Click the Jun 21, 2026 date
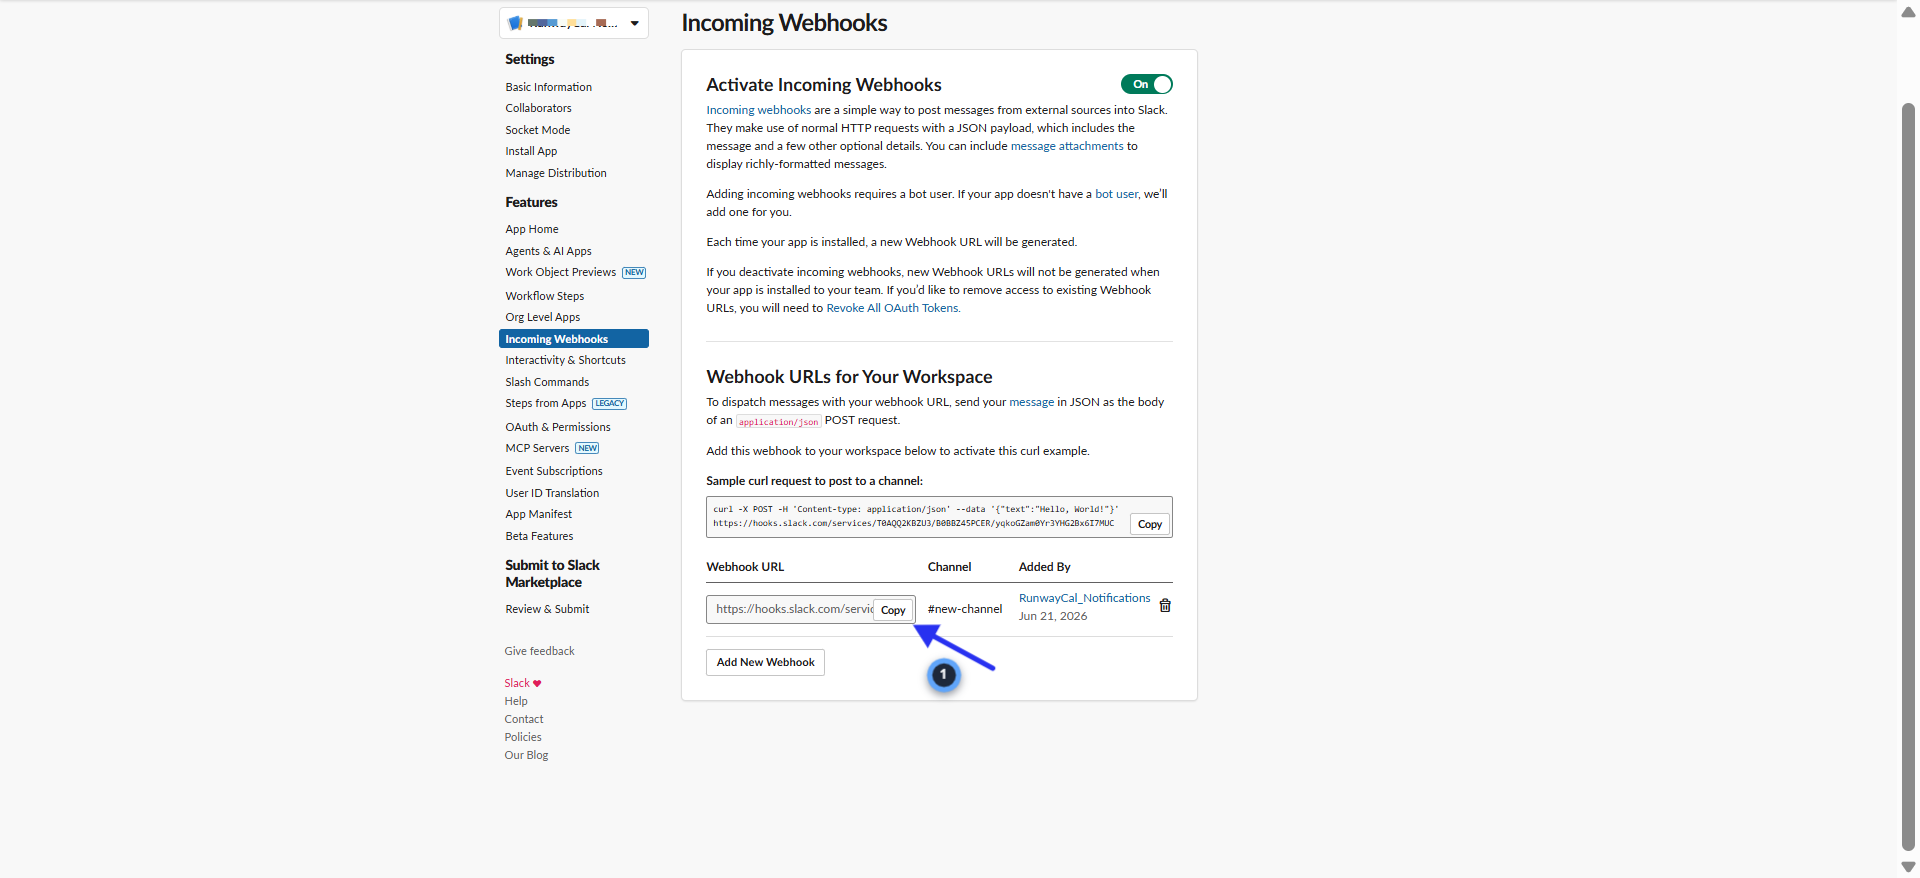This screenshot has width=1920, height=878. [x=1052, y=616]
